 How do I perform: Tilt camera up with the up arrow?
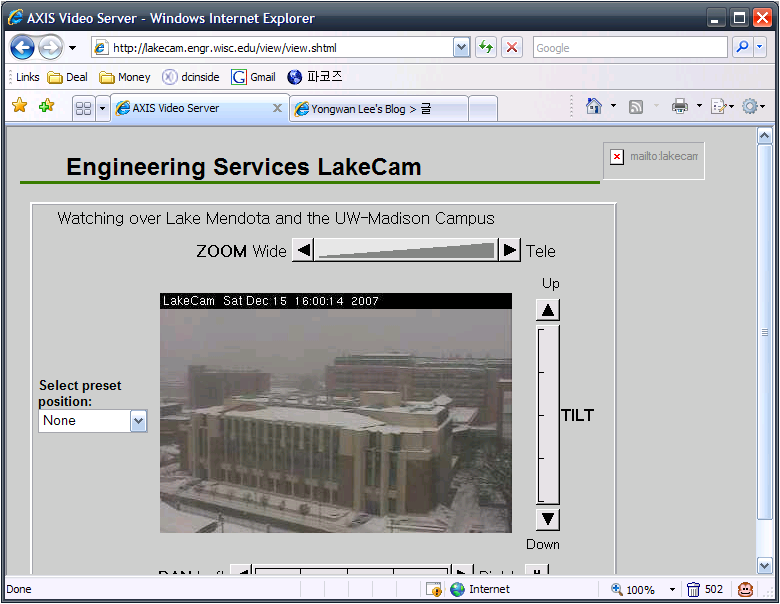(548, 310)
